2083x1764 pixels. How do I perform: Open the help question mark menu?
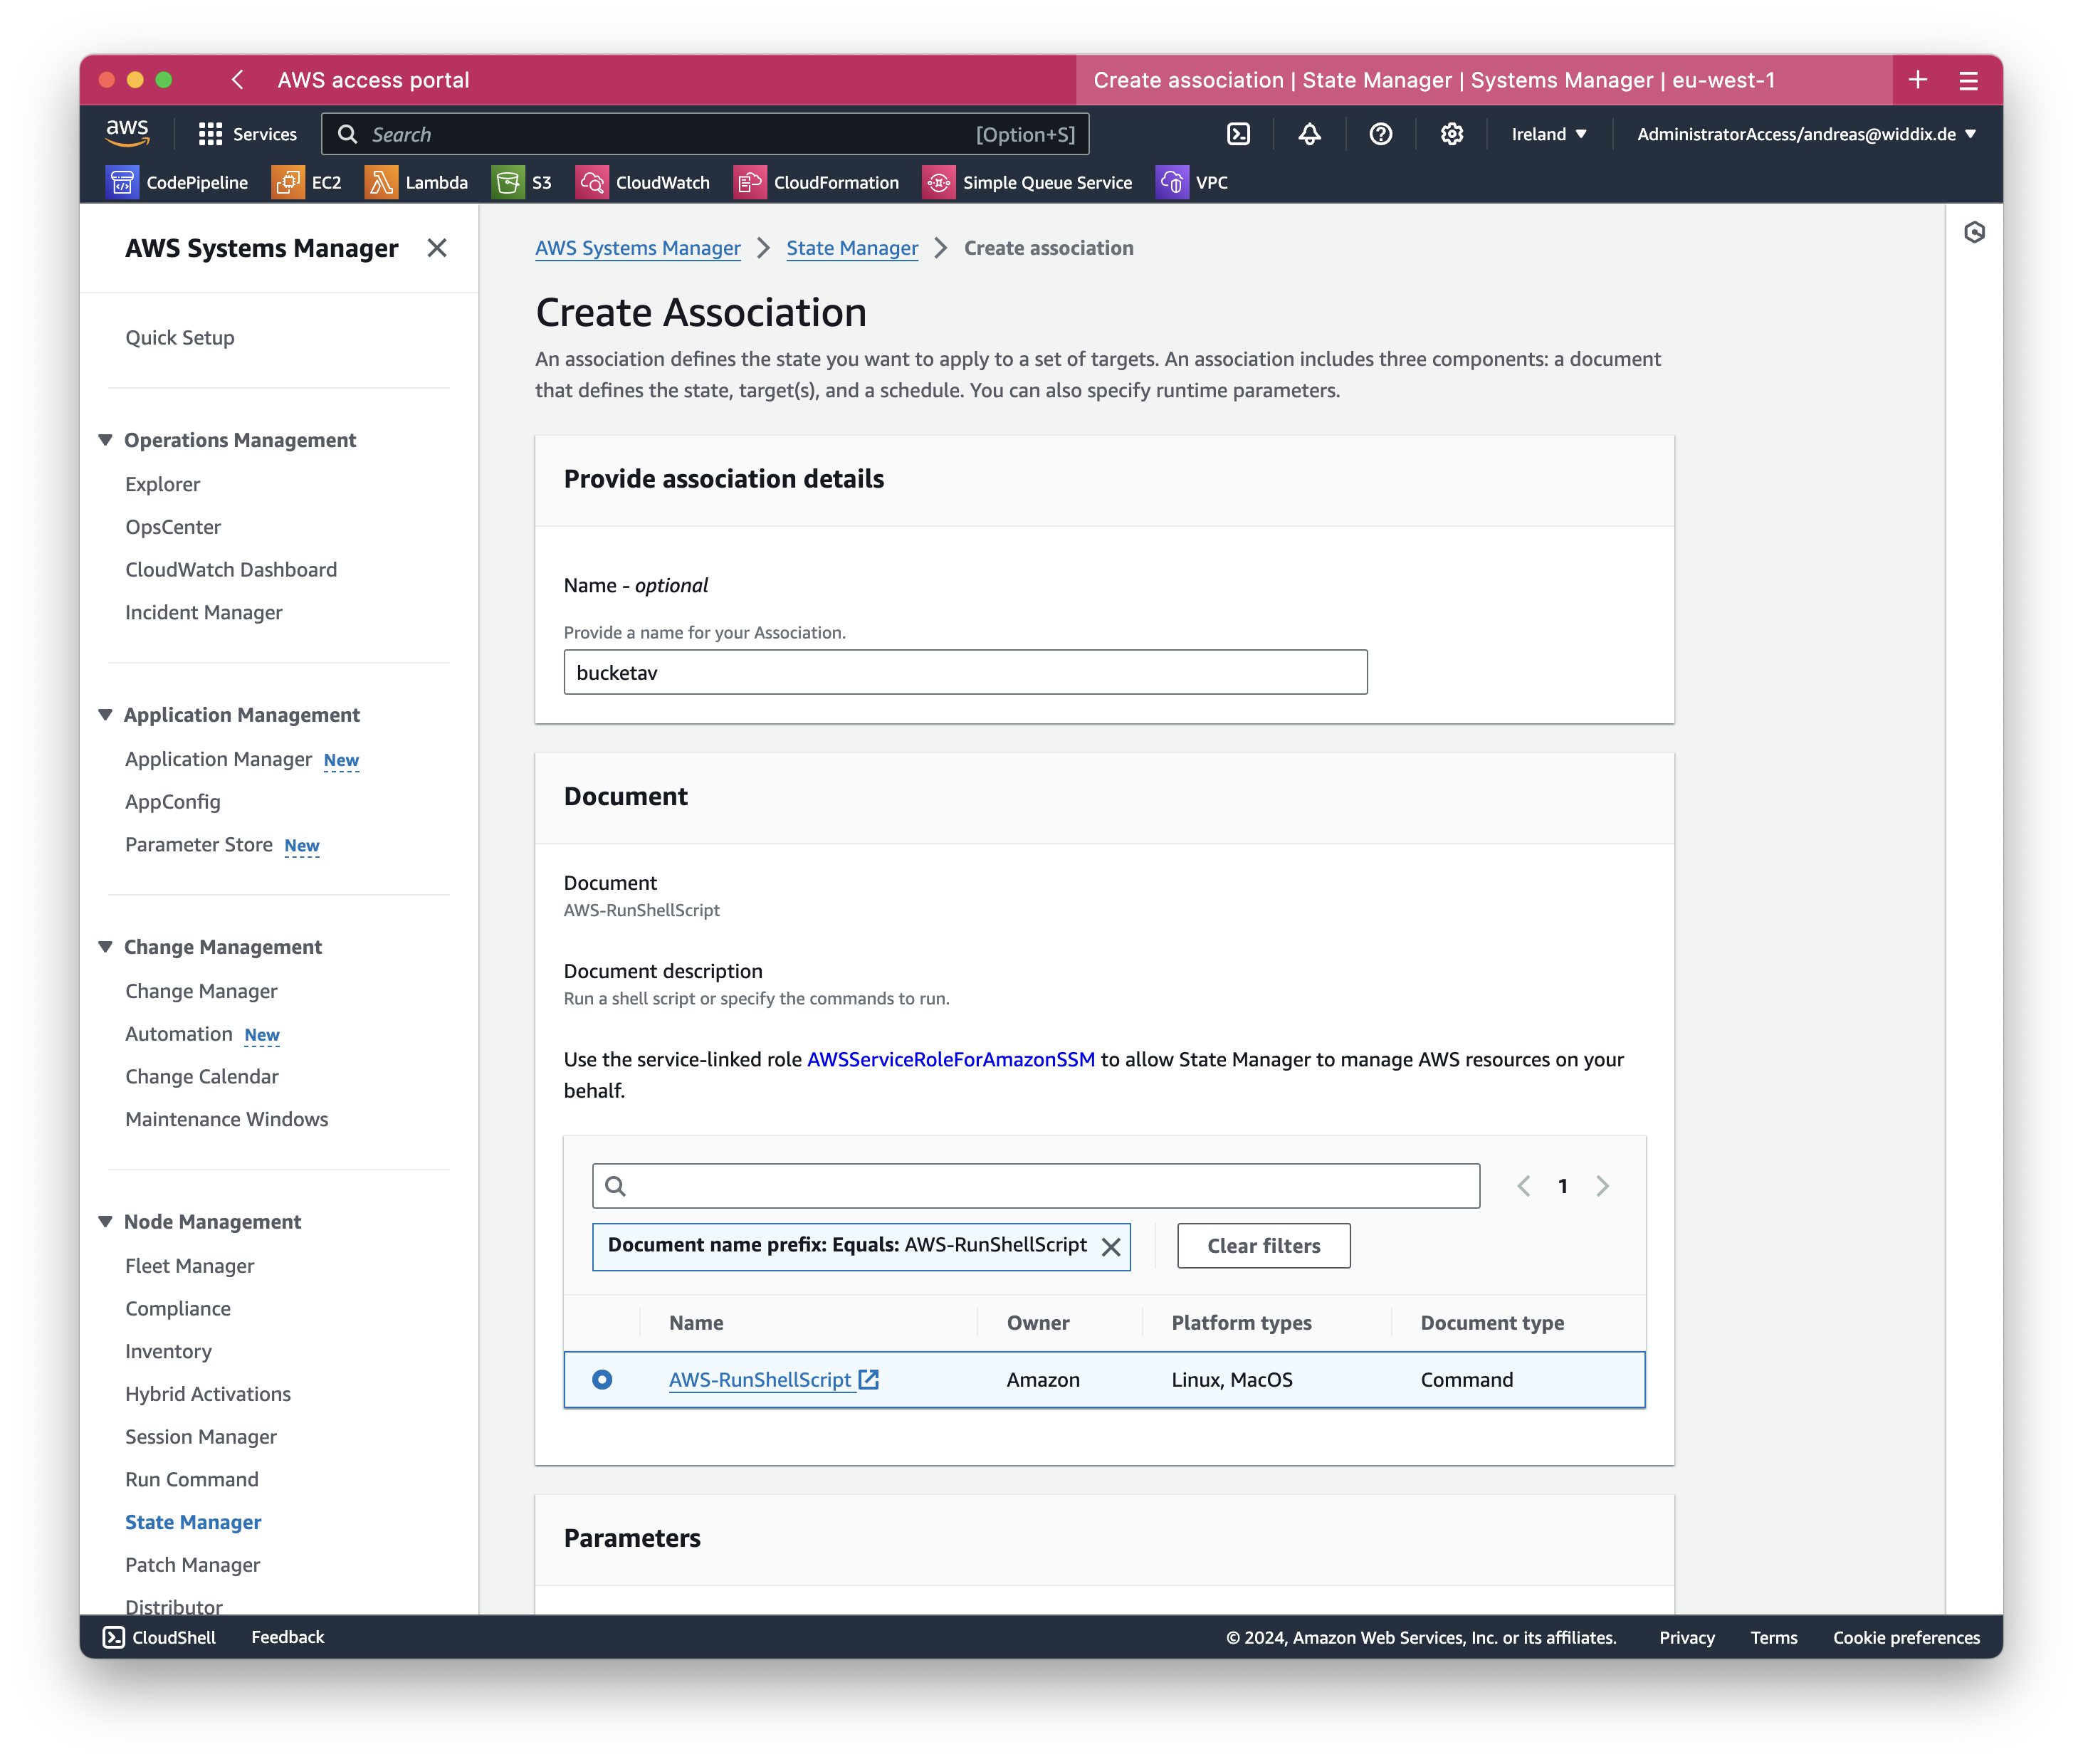[1380, 134]
